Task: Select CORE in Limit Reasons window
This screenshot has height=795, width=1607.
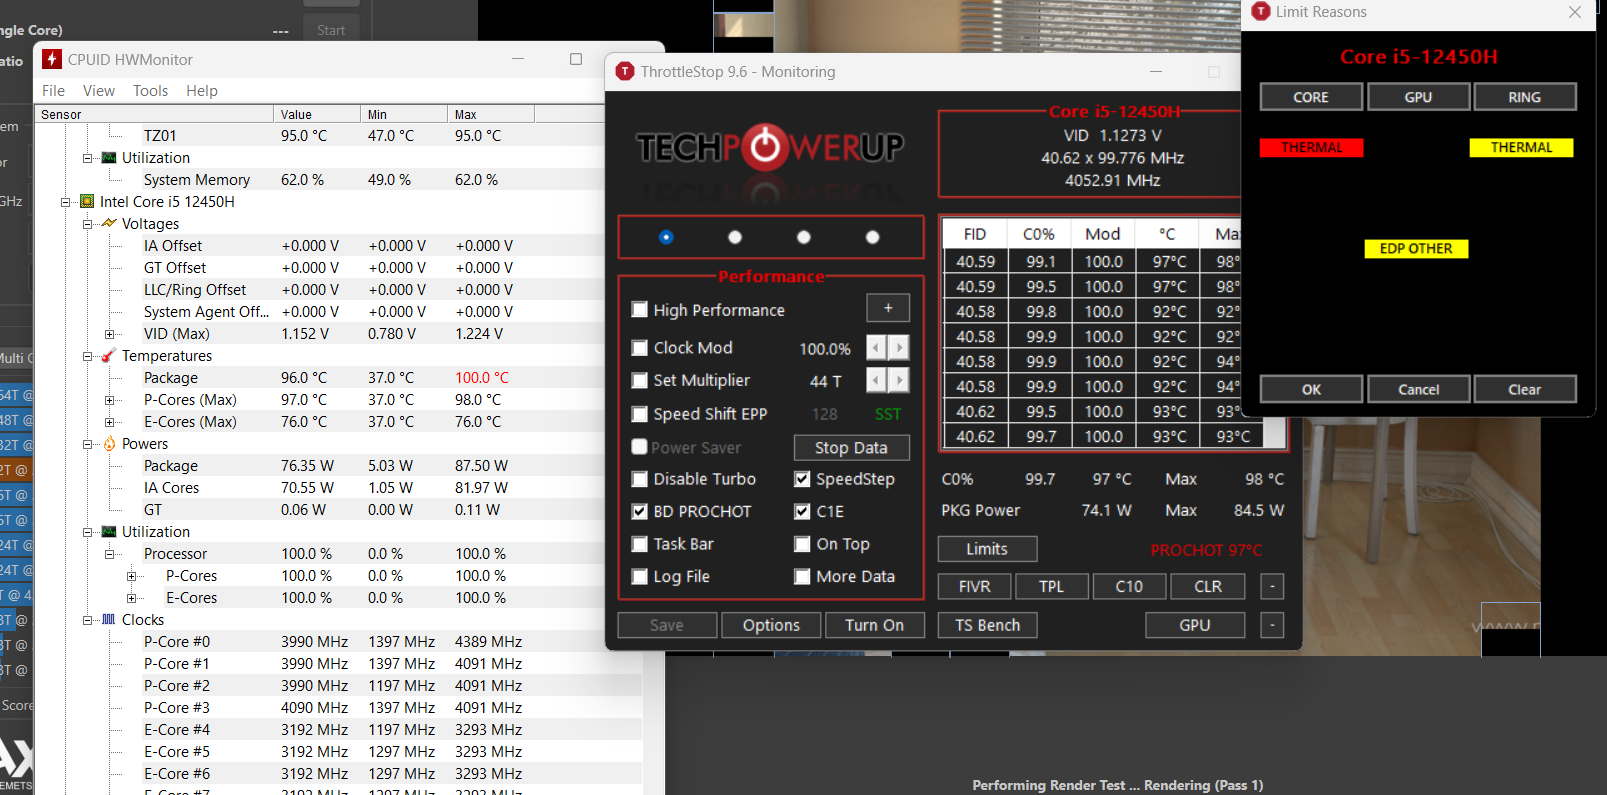Action: pyautogui.click(x=1311, y=97)
